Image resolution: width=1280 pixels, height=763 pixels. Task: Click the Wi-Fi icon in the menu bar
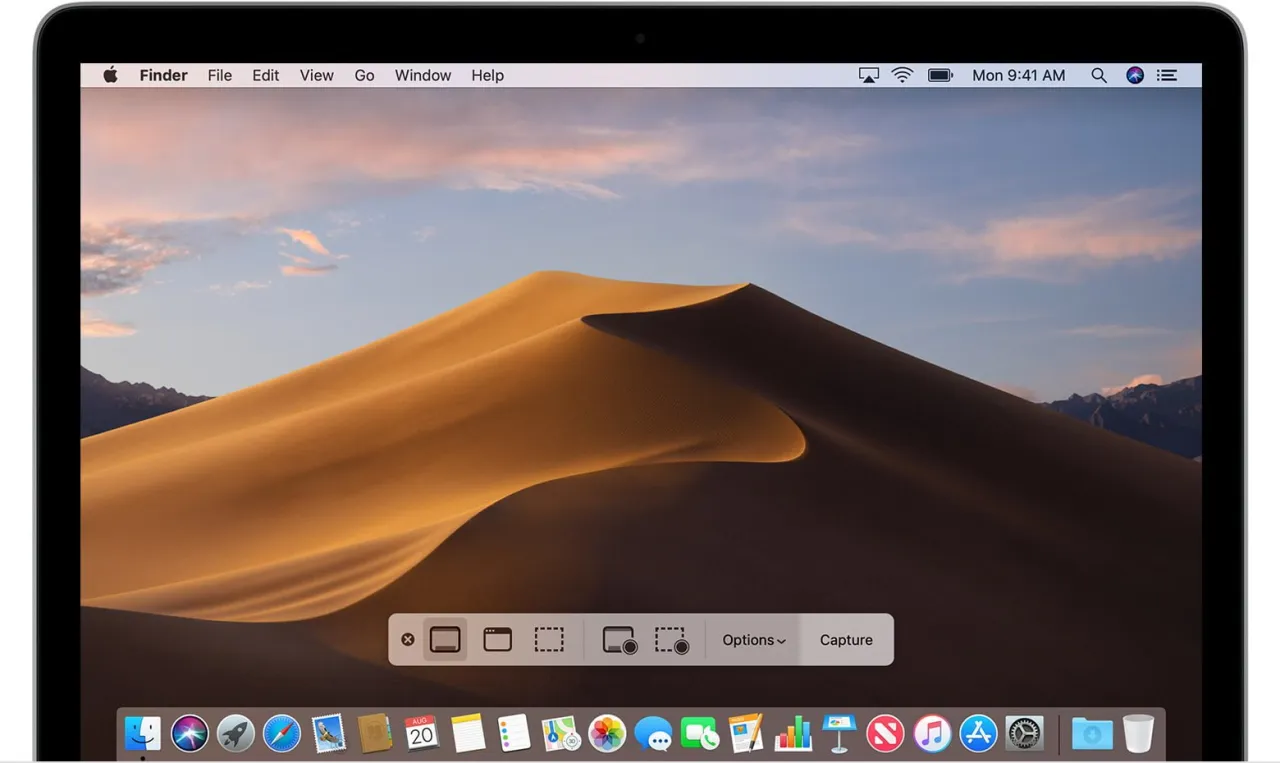(902, 74)
